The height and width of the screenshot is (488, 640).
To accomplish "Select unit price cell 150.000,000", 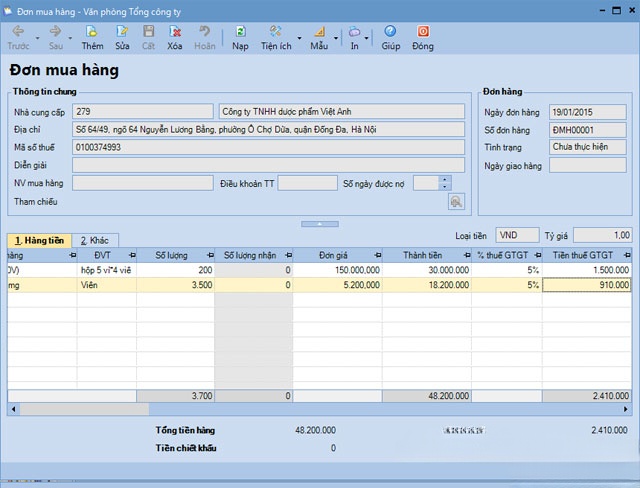I will (x=338, y=270).
